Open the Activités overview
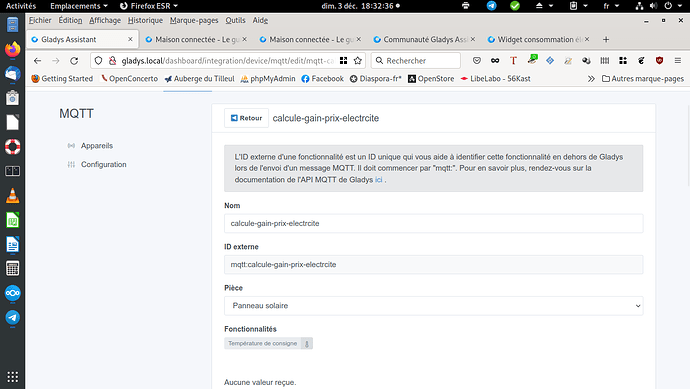The image size is (690, 389). pyautogui.click(x=21, y=6)
